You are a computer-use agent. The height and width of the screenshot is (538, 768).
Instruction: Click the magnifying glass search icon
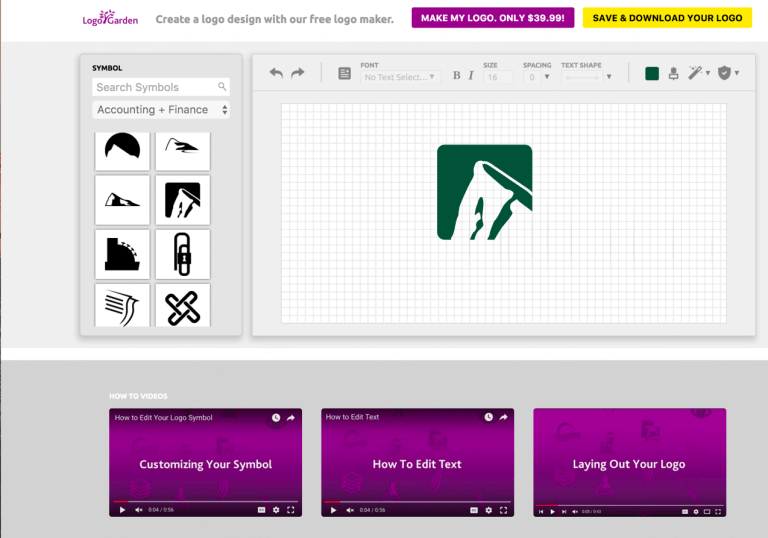[222, 87]
